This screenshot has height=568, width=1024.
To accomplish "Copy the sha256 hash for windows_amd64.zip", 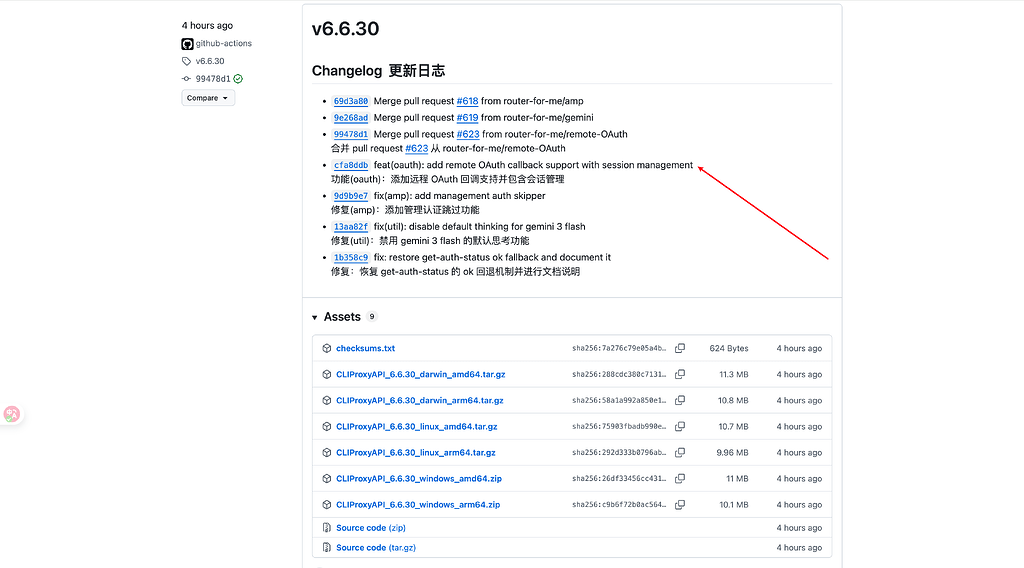I will pyautogui.click(x=680, y=479).
